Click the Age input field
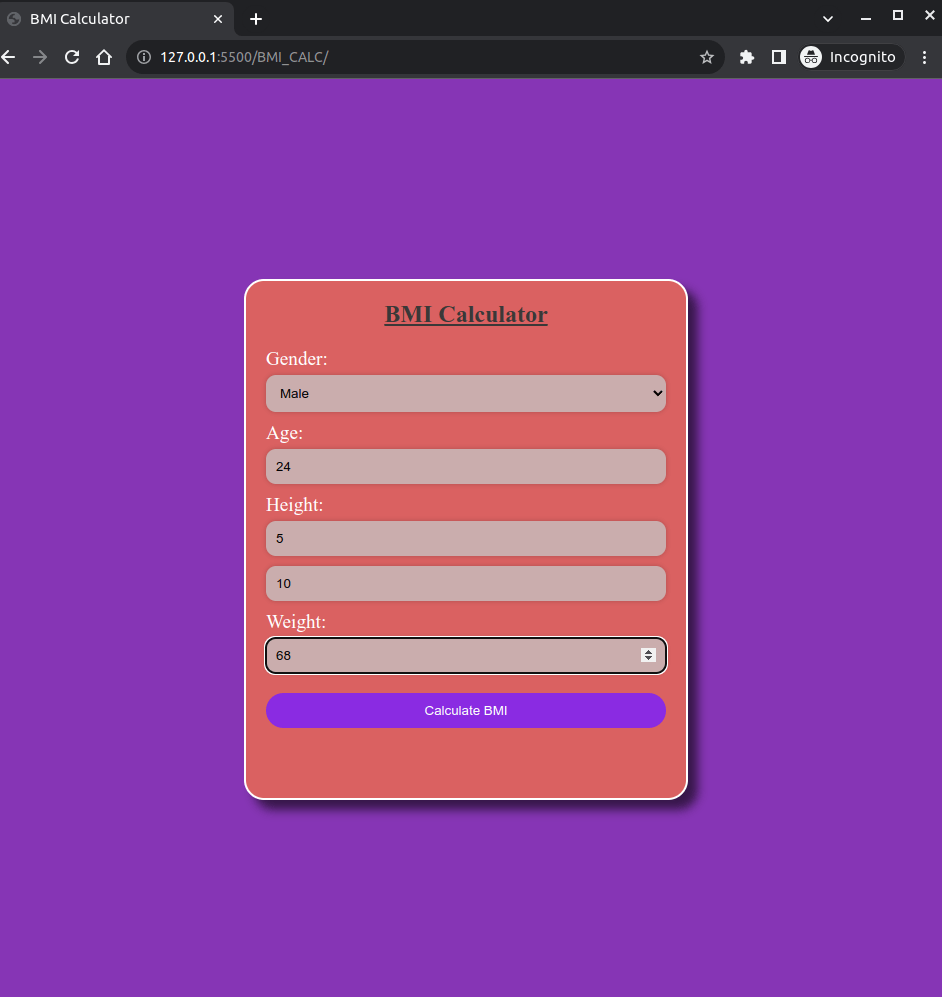Viewport: 942px width, 997px height. point(466,467)
